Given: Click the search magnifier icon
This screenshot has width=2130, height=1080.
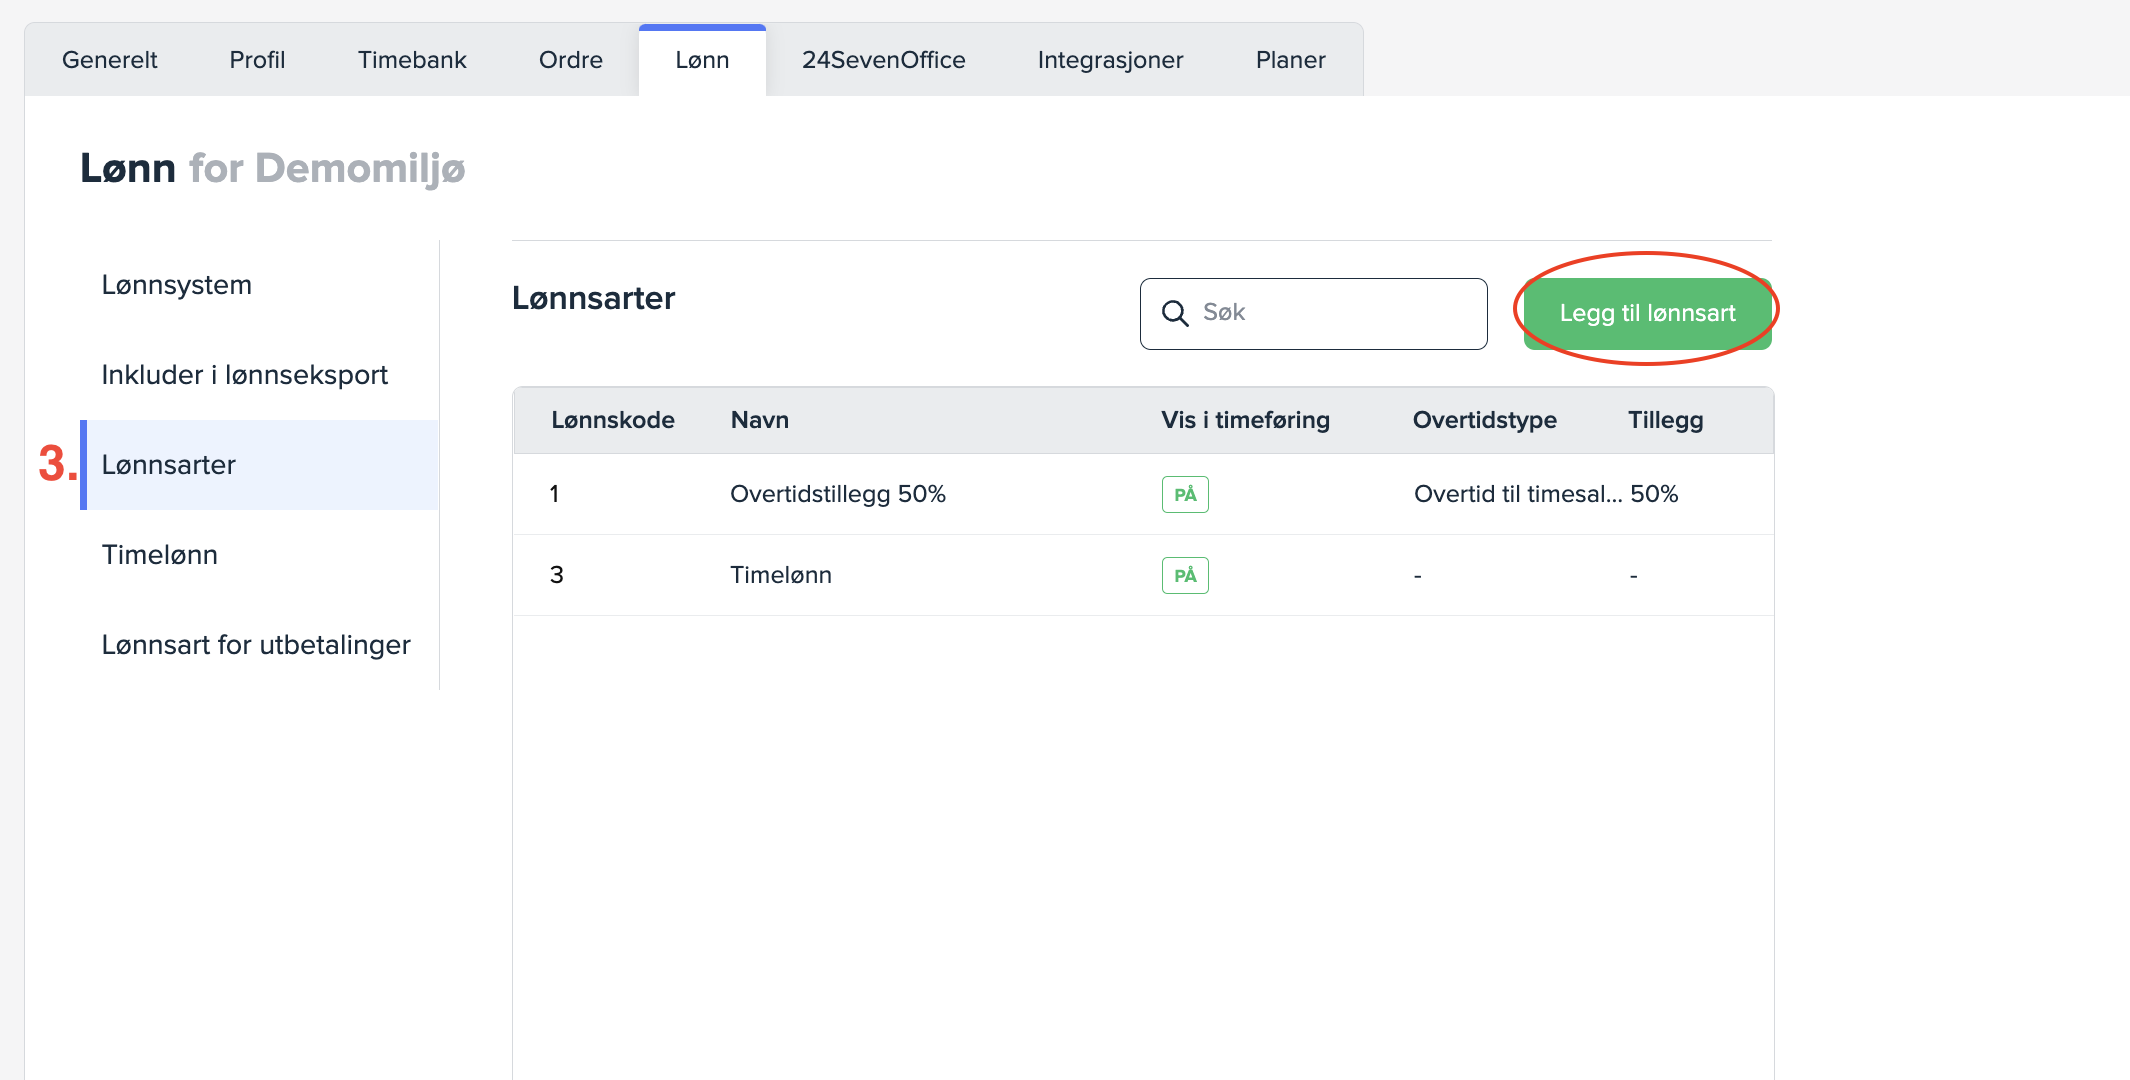Looking at the screenshot, I should tap(1175, 313).
